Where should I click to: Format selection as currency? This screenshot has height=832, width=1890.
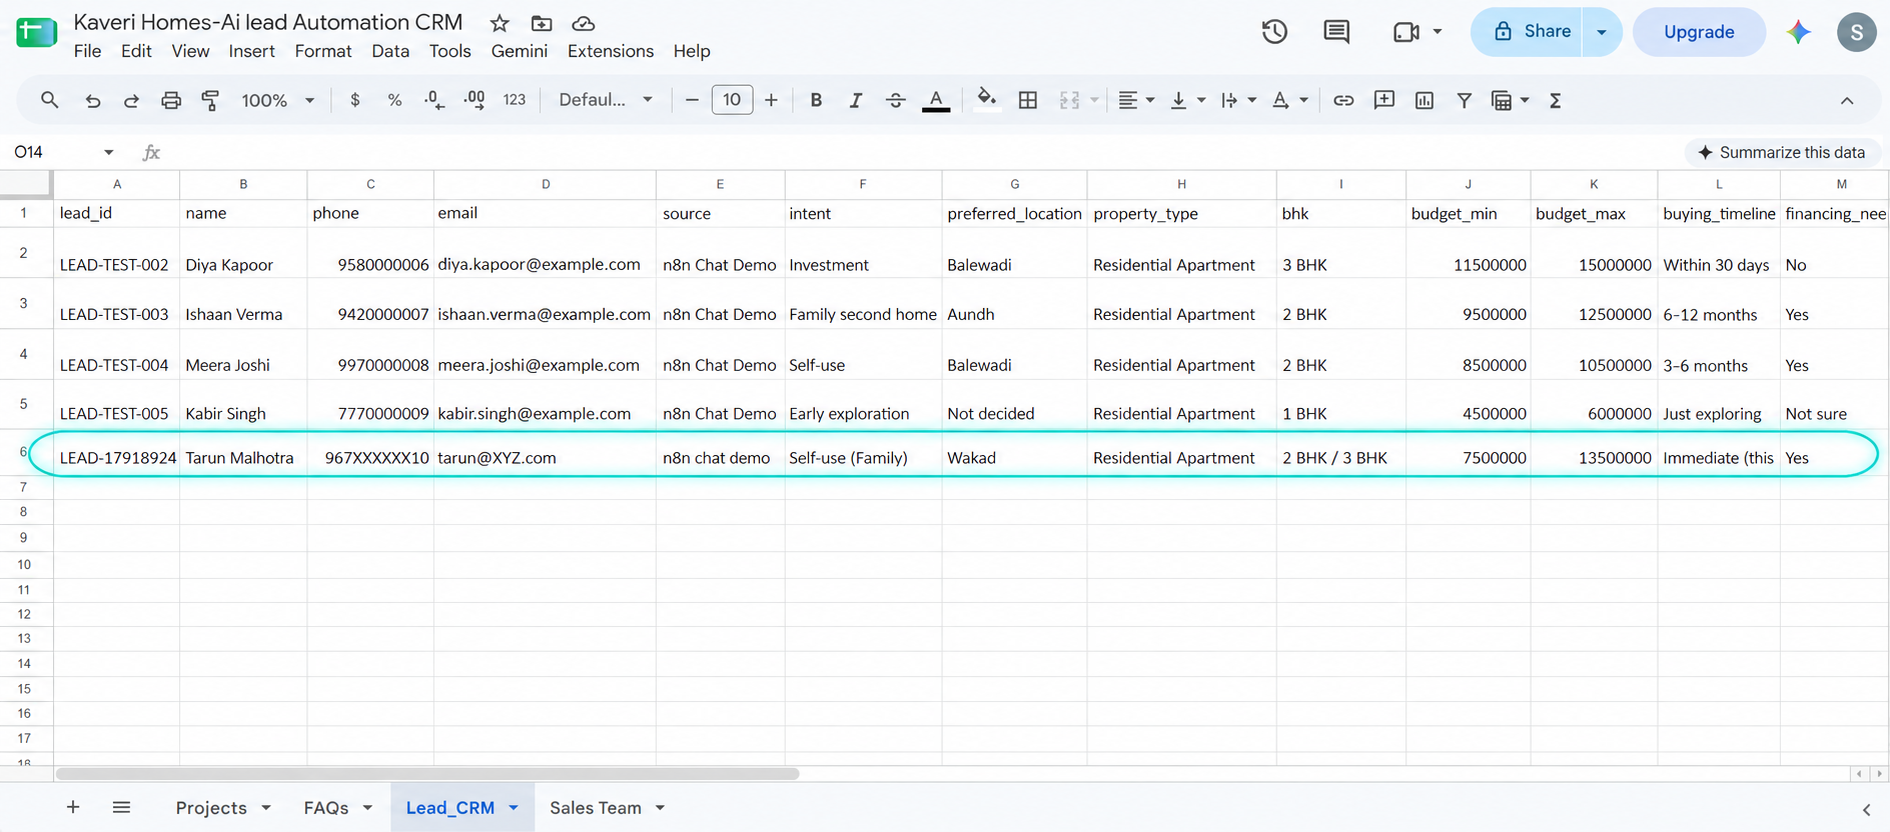(x=355, y=100)
